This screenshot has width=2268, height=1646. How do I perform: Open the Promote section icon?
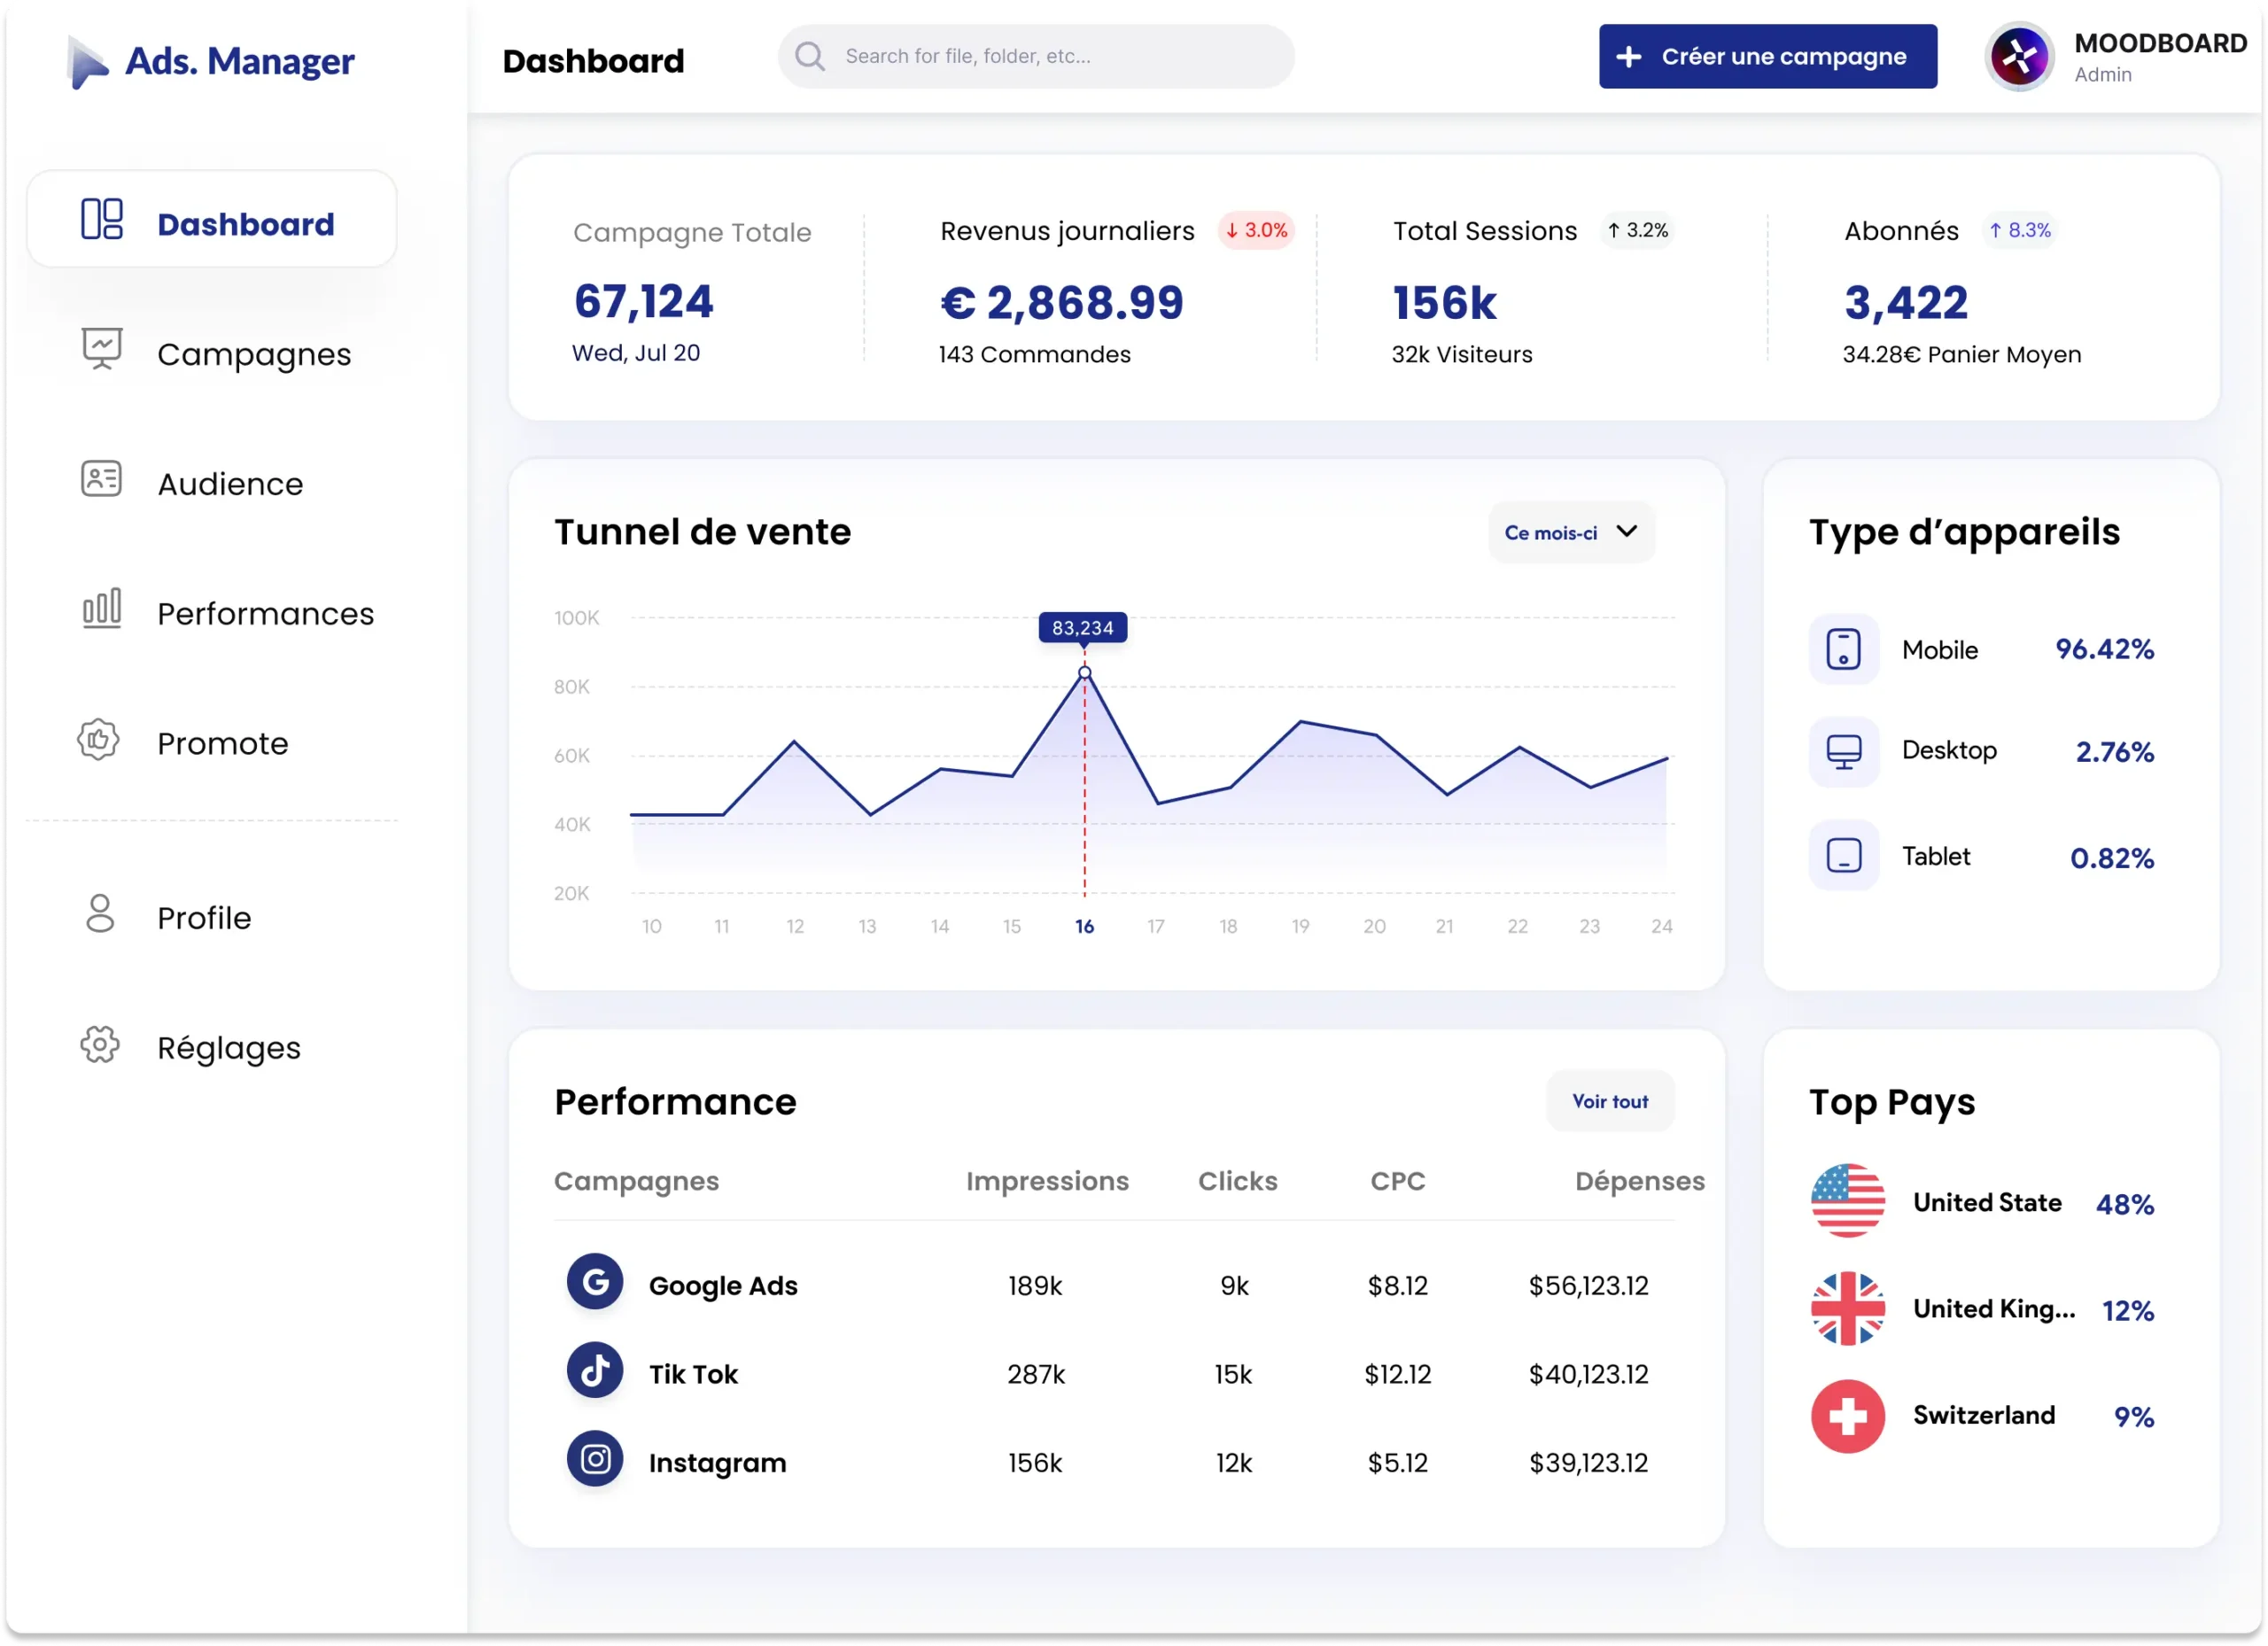click(97, 740)
